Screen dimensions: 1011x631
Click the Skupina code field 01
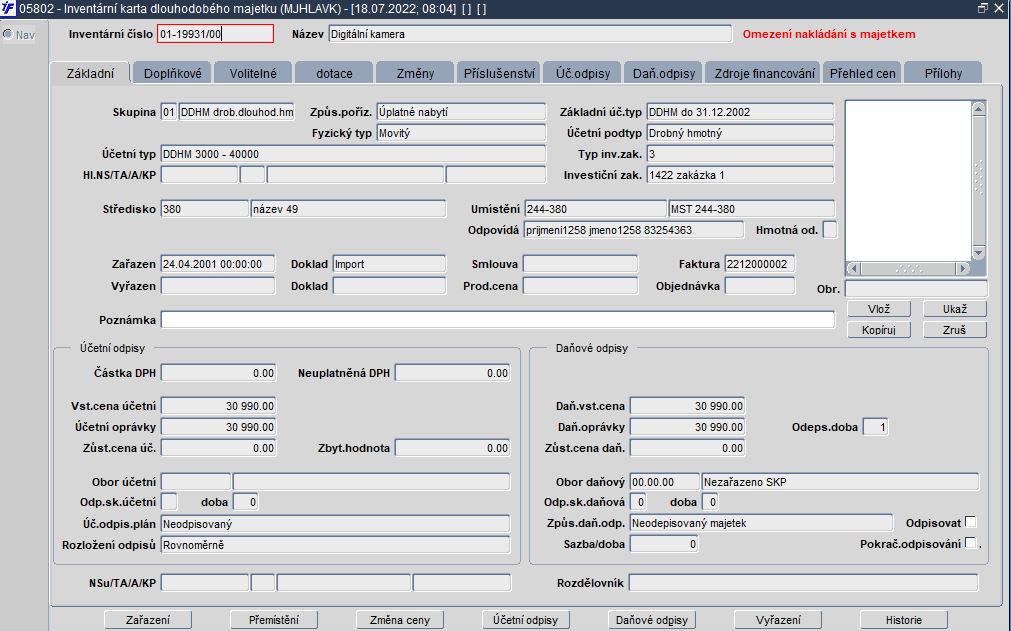(x=169, y=112)
